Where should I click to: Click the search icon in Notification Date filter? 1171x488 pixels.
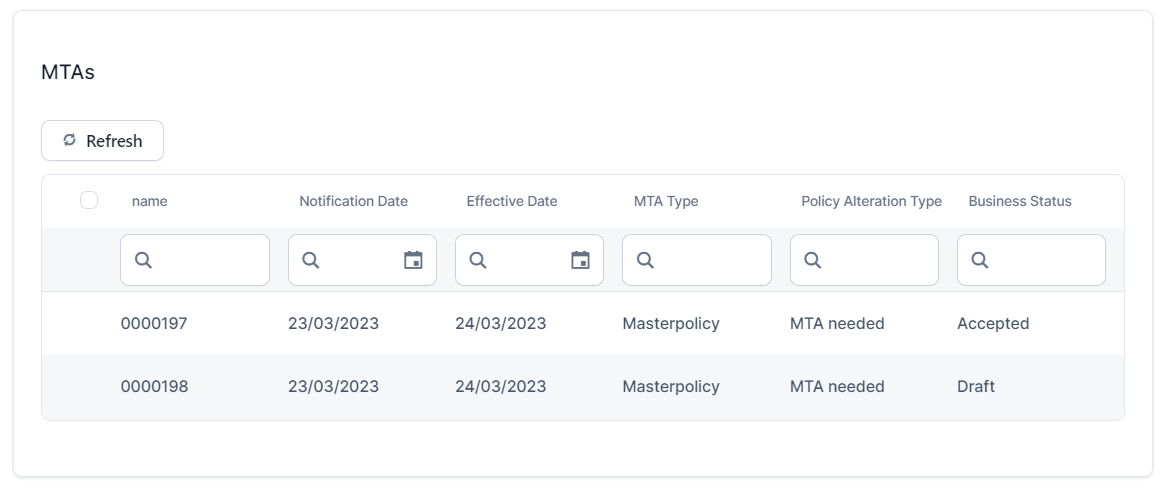pyautogui.click(x=311, y=260)
